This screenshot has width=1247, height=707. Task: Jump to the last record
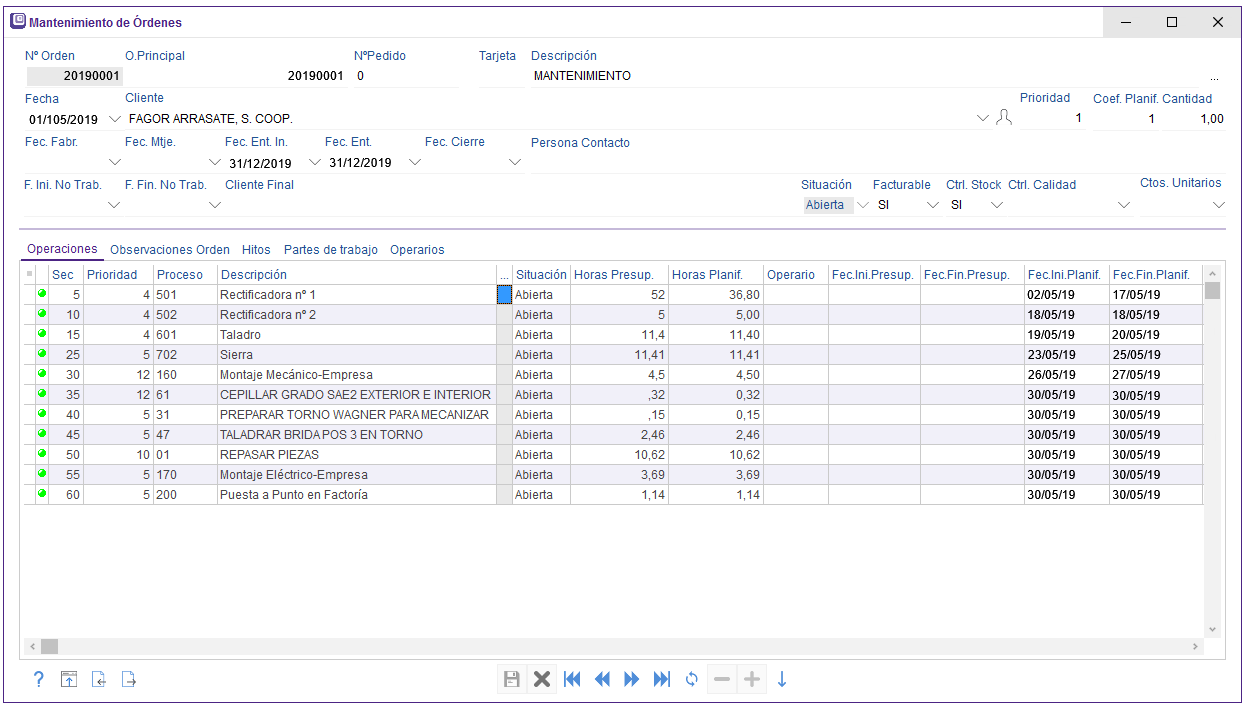click(x=662, y=680)
